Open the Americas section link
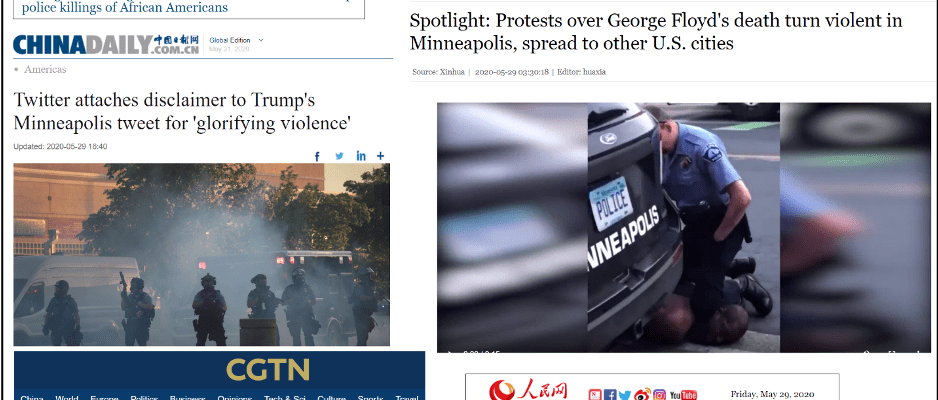938x400 pixels. (45, 69)
